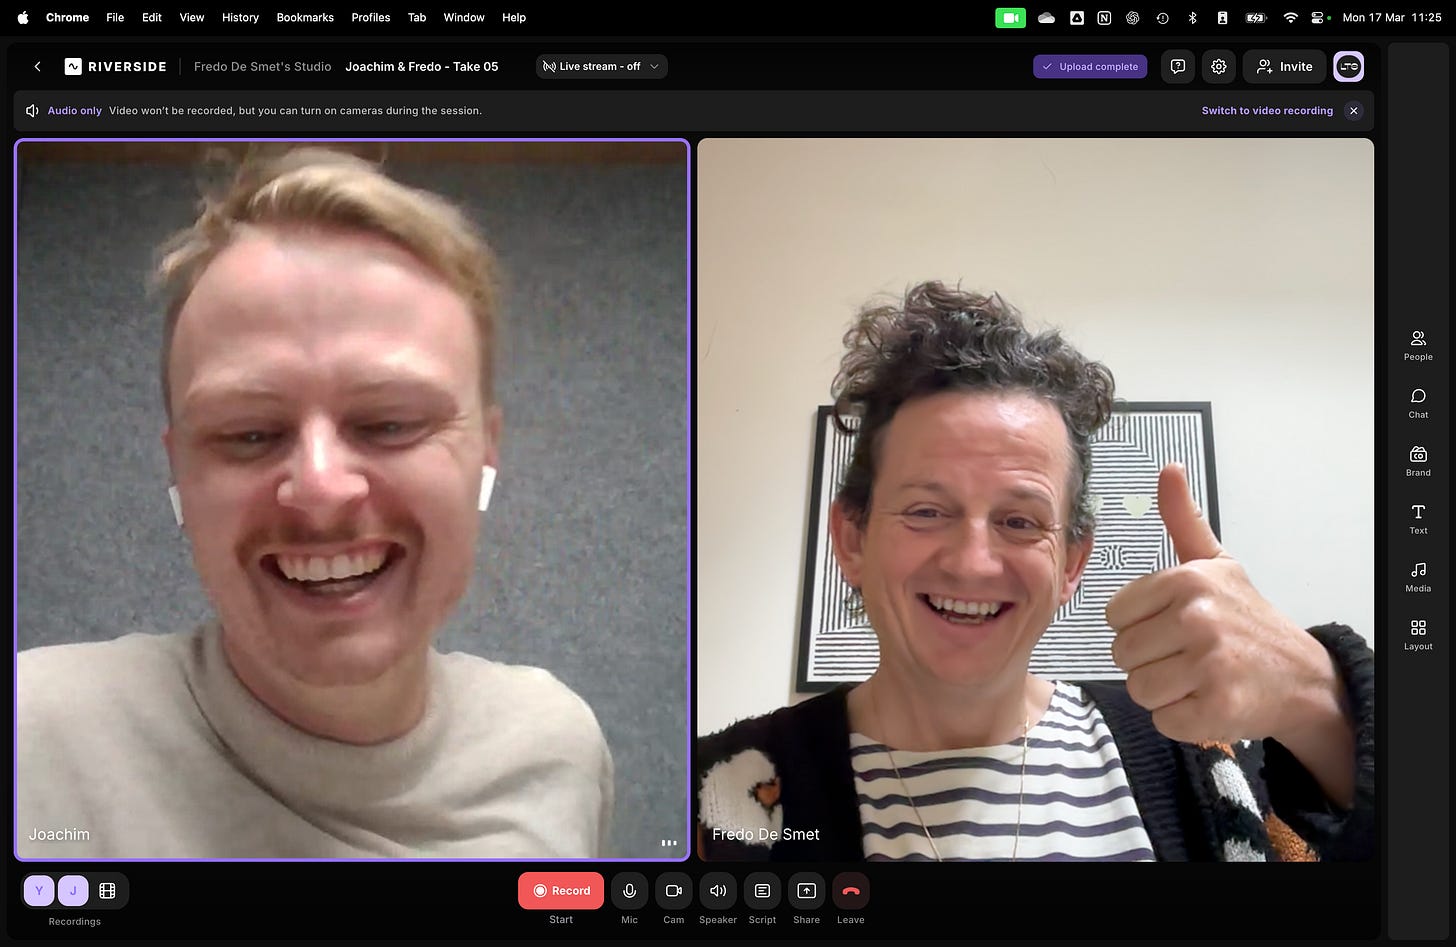Click the Riverside logo
This screenshot has width=1456, height=947.
point(116,66)
